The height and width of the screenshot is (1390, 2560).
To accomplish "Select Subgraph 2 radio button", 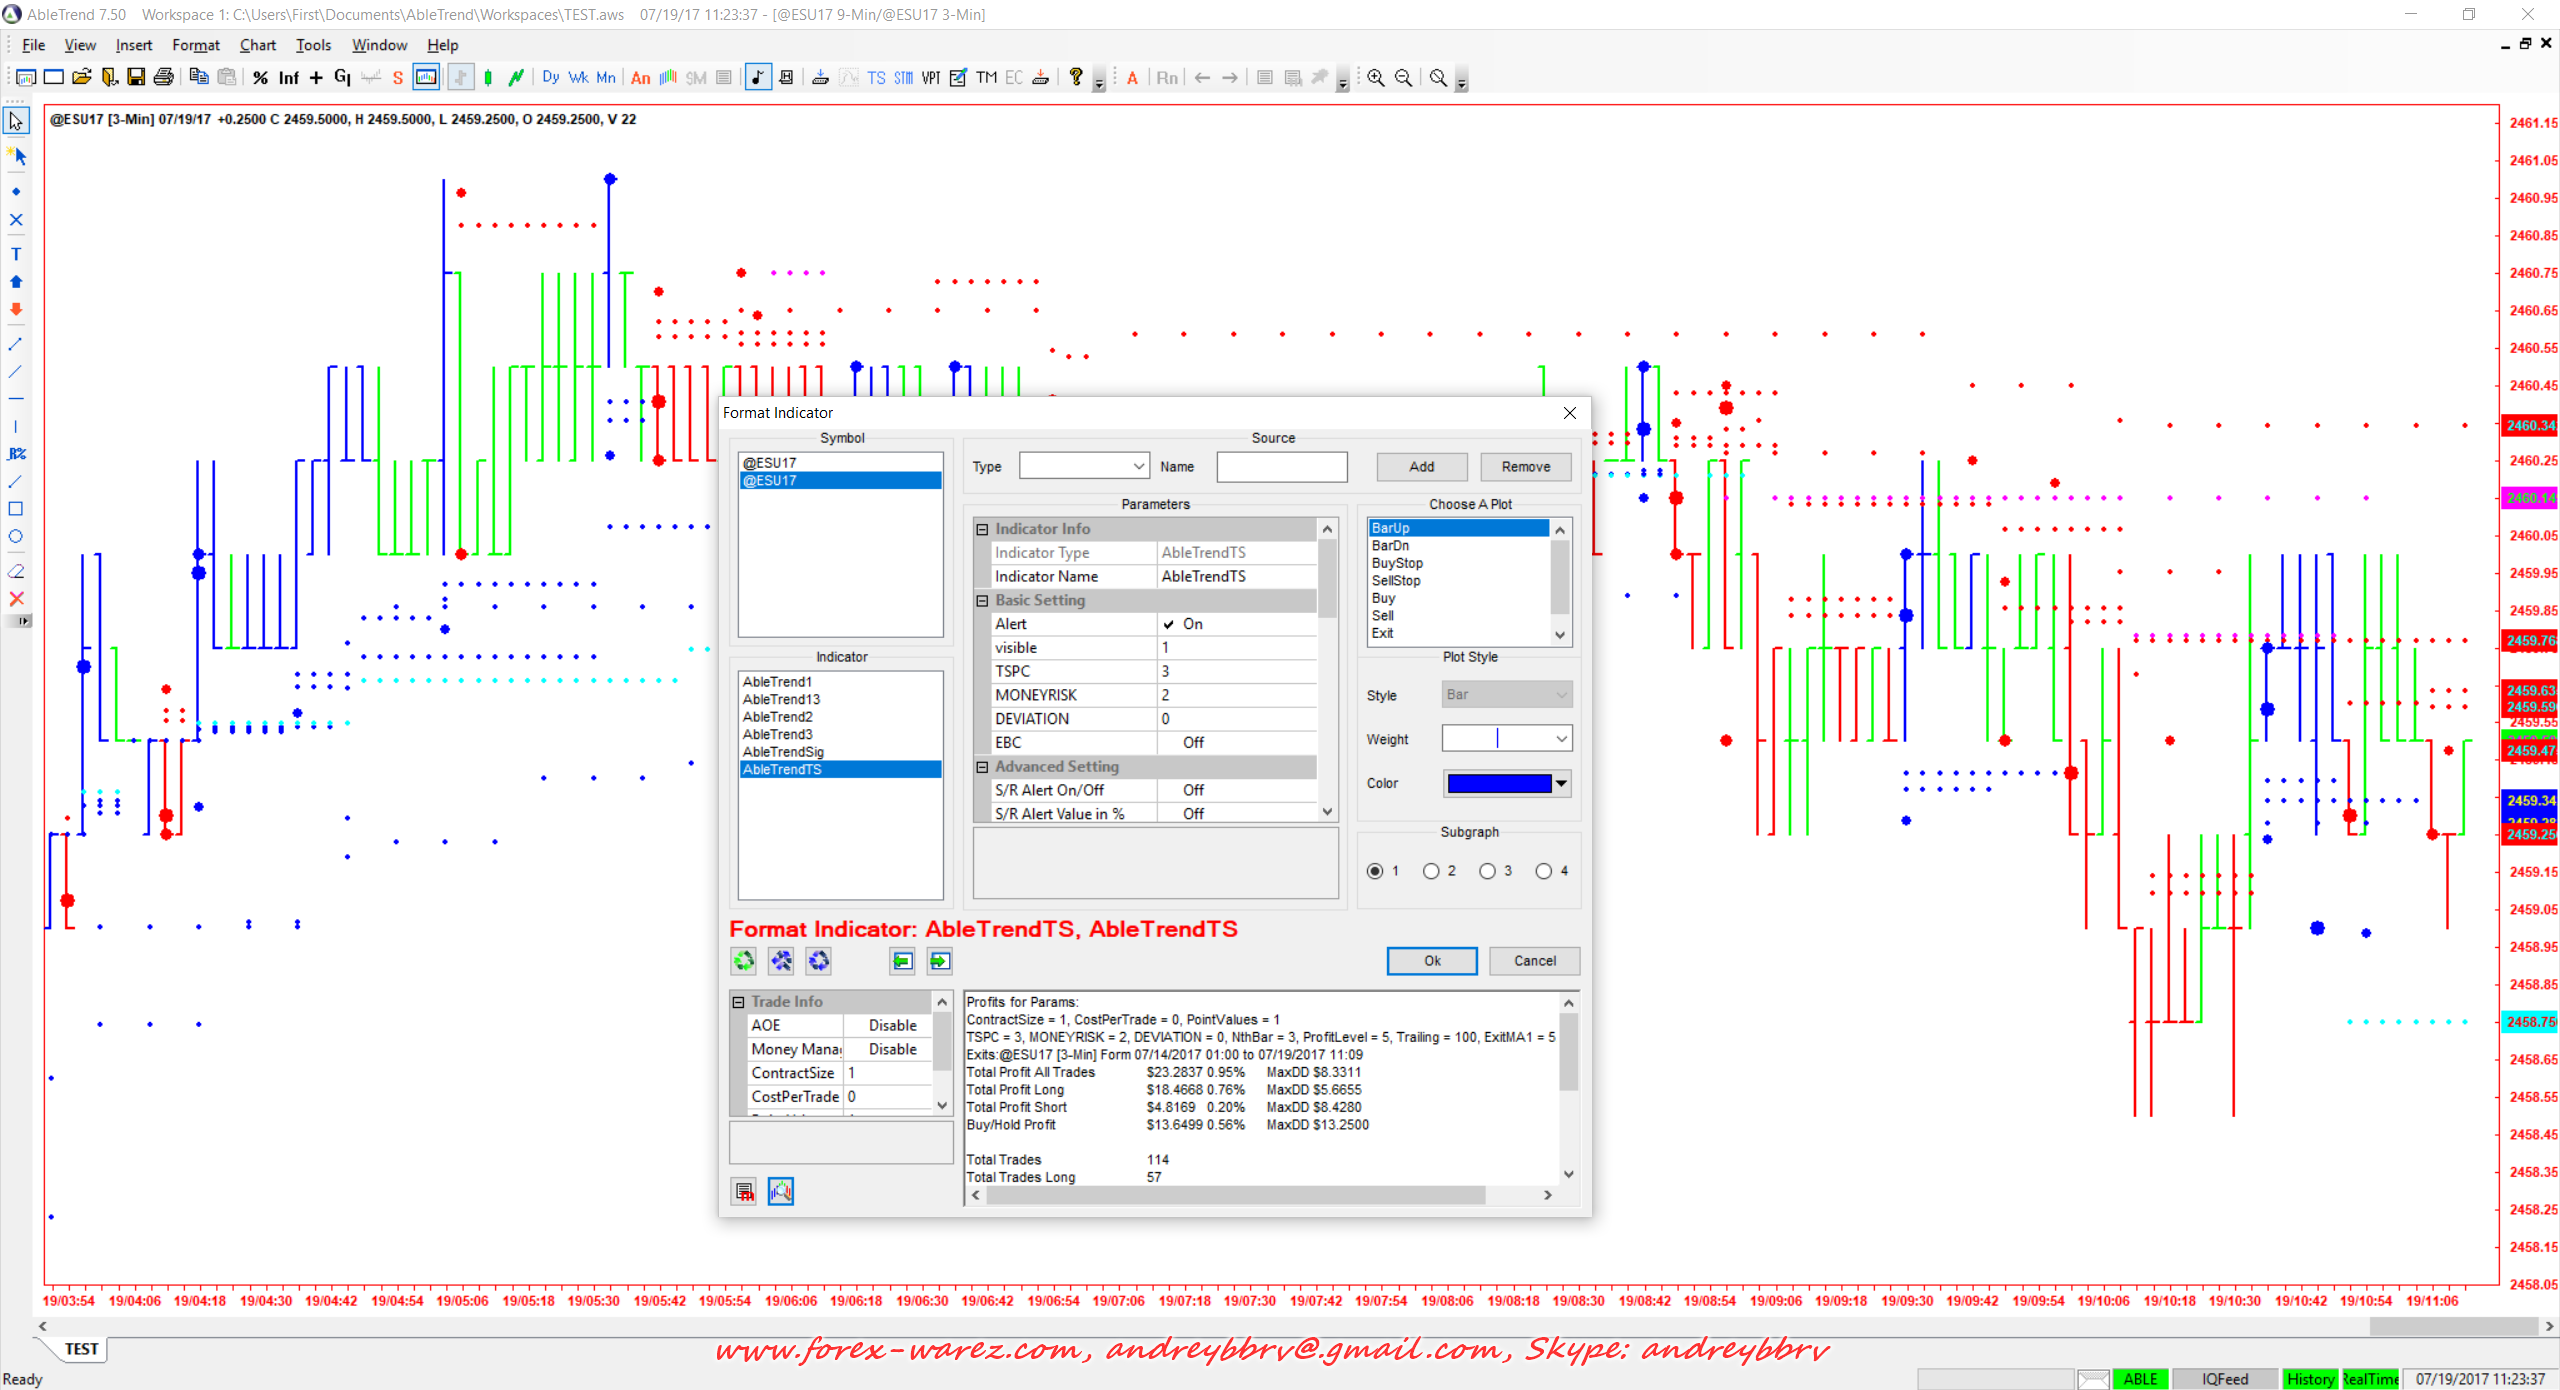I will [1431, 871].
